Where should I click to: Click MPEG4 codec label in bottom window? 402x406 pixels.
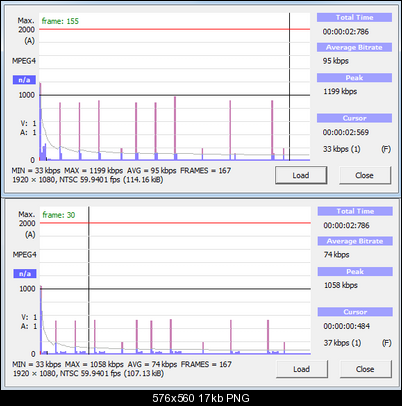coord(25,255)
